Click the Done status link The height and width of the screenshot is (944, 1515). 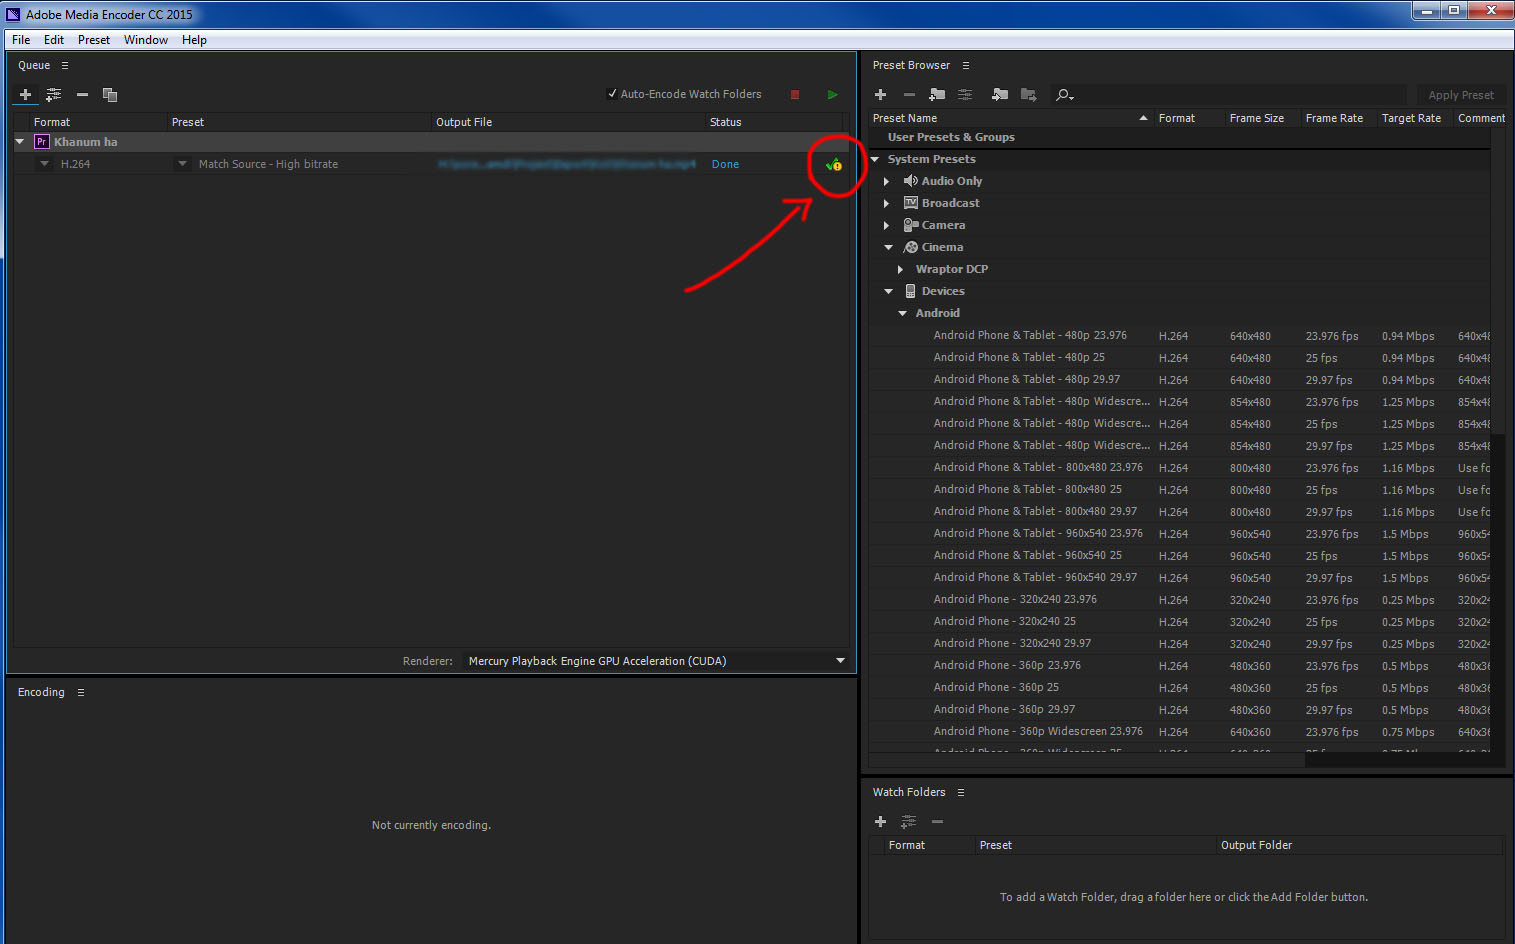pos(725,164)
